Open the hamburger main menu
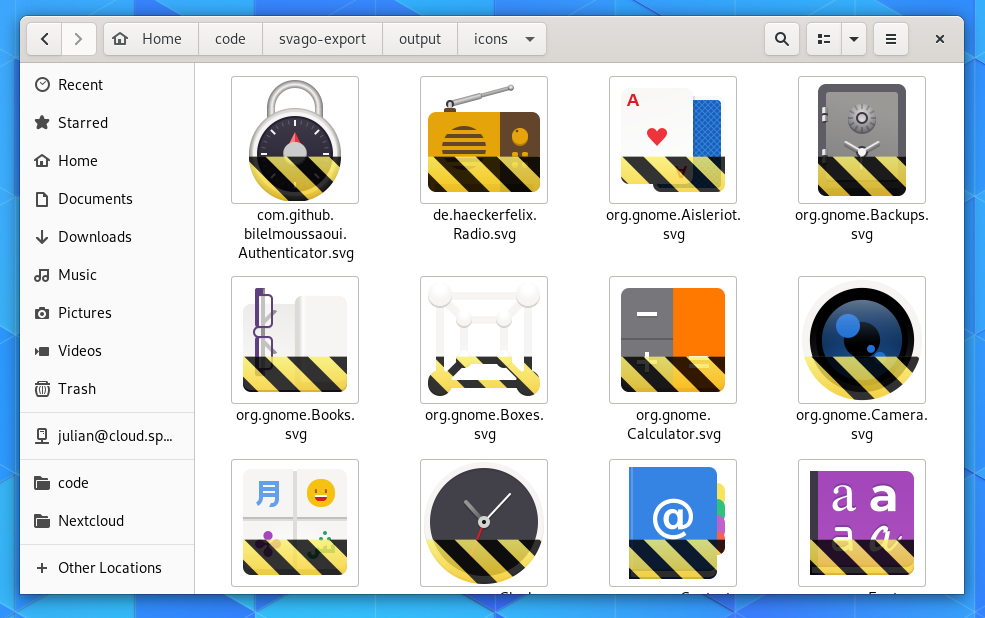Viewport: 985px width, 618px height. click(x=891, y=39)
